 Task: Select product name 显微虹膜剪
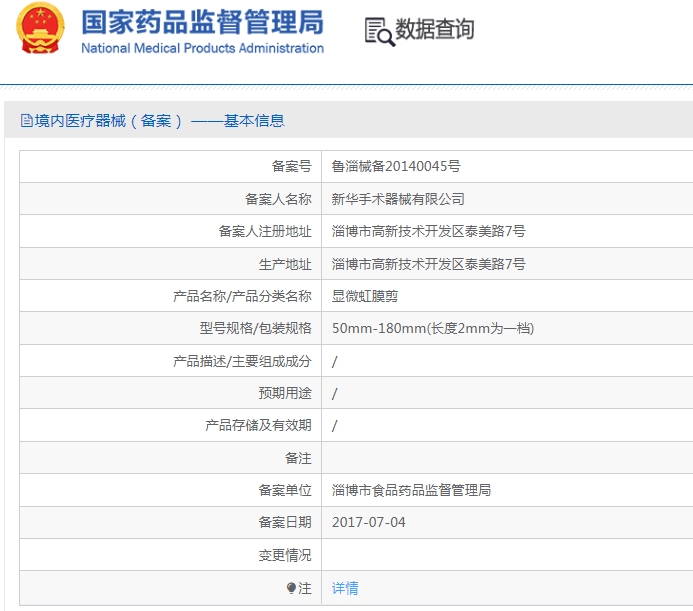click(365, 296)
